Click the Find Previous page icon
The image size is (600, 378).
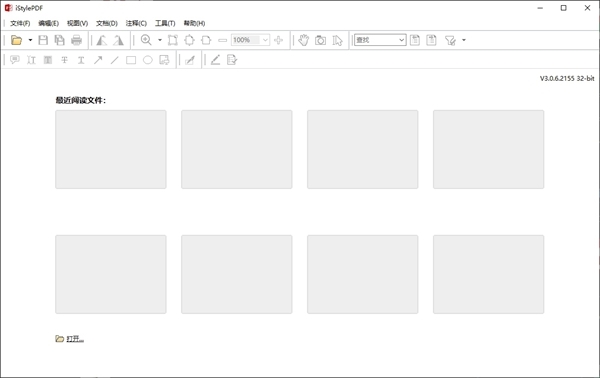point(415,40)
